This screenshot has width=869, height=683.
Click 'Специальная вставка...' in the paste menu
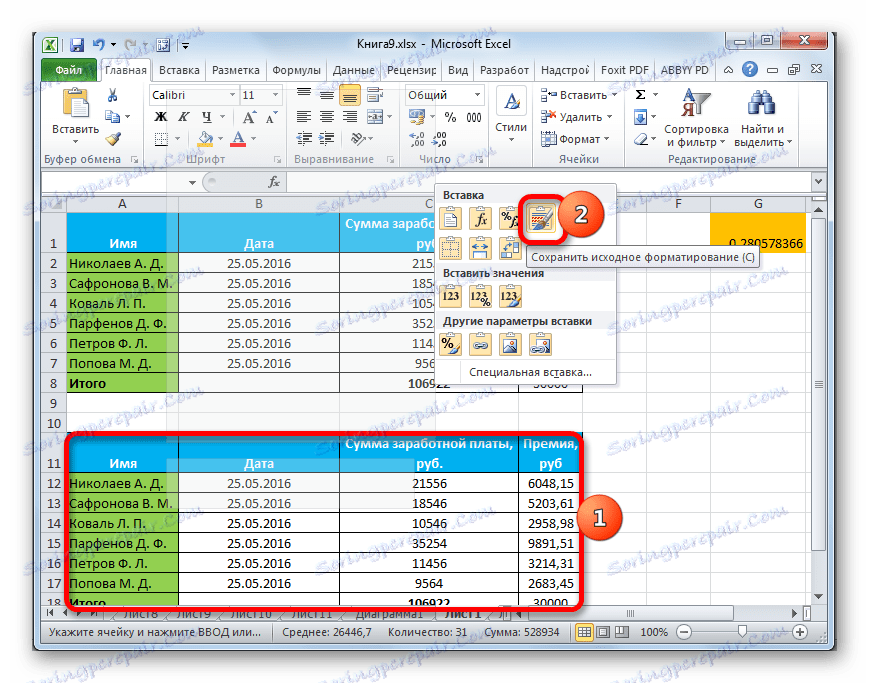pyautogui.click(x=530, y=372)
